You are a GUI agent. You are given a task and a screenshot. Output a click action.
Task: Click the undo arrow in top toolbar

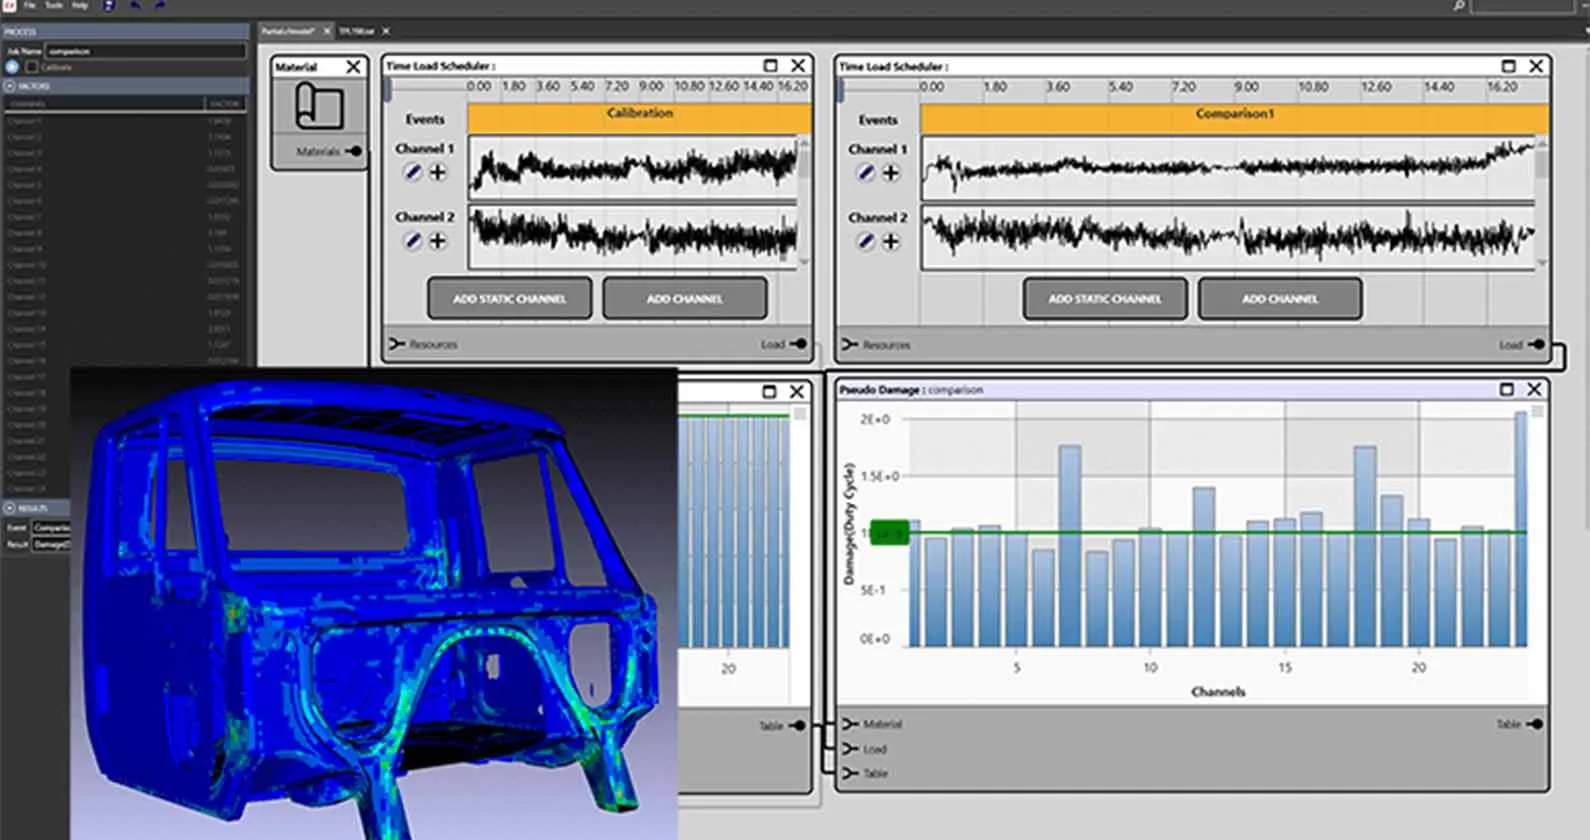[135, 6]
